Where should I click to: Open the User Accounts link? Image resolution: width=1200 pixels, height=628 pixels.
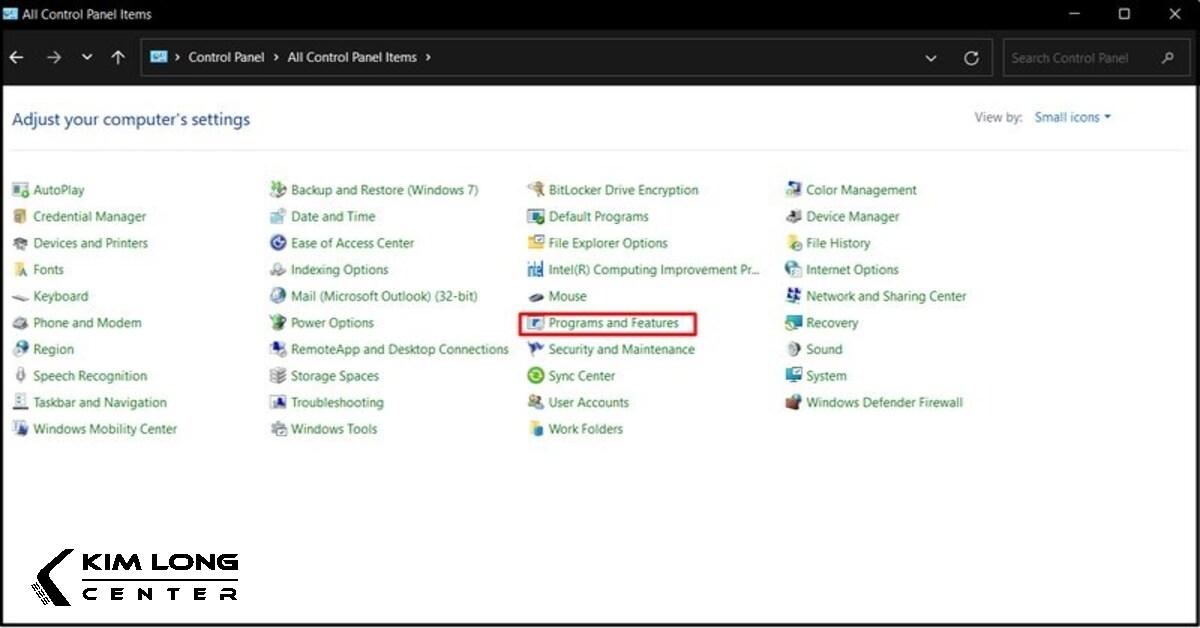588,403
